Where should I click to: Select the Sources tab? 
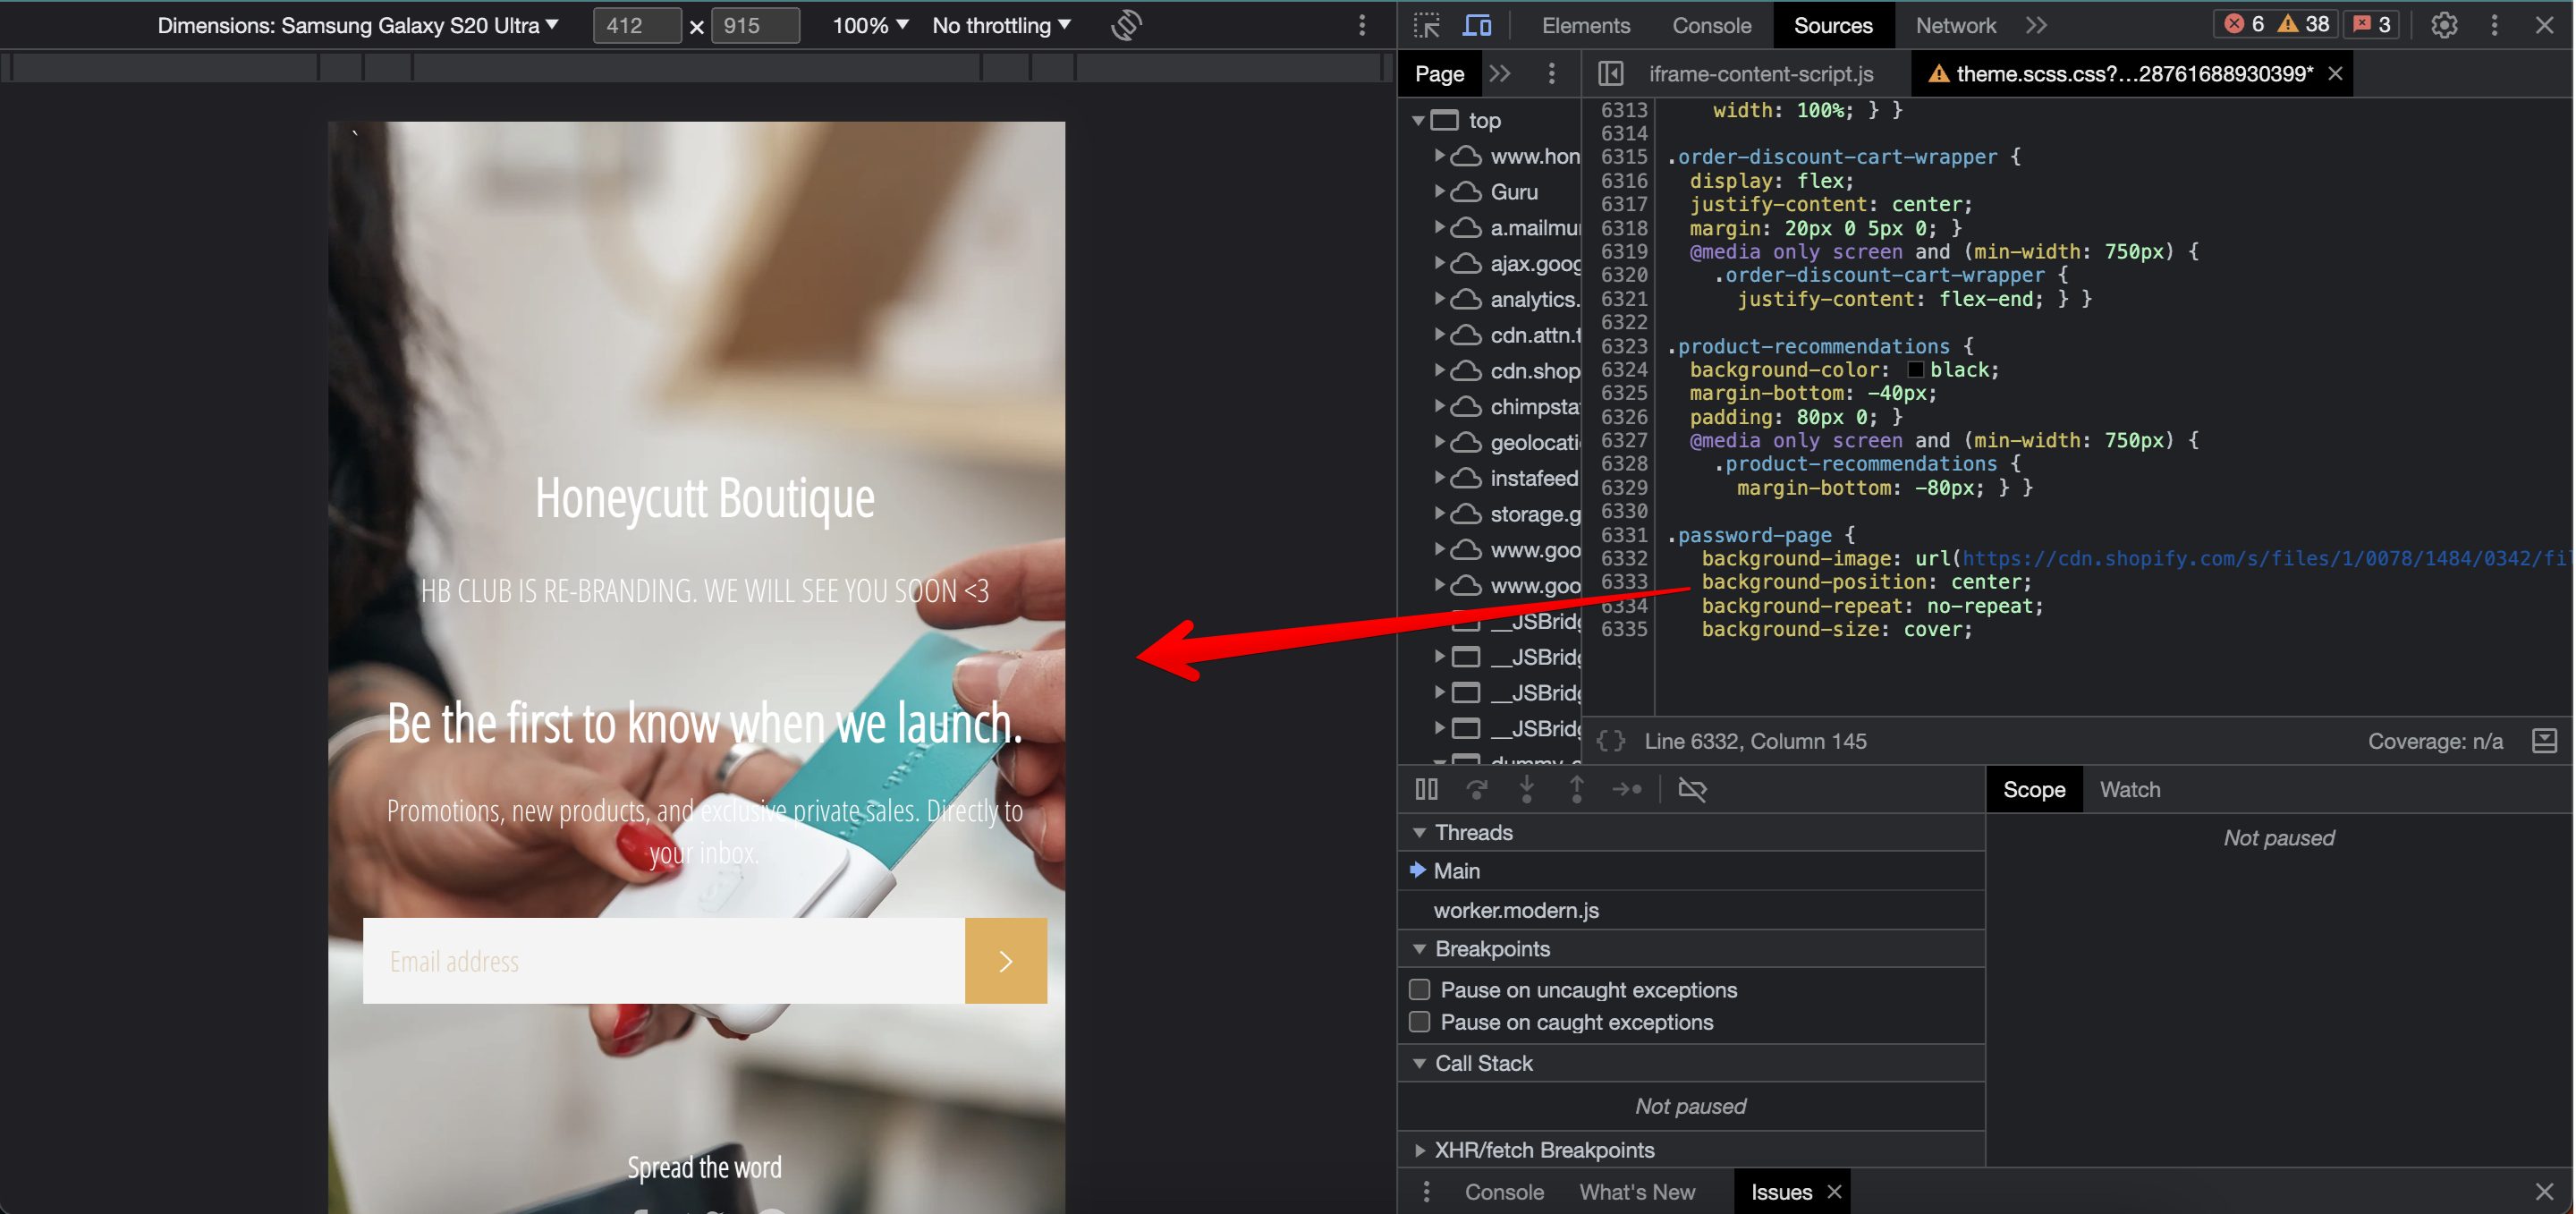point(1832,25)
